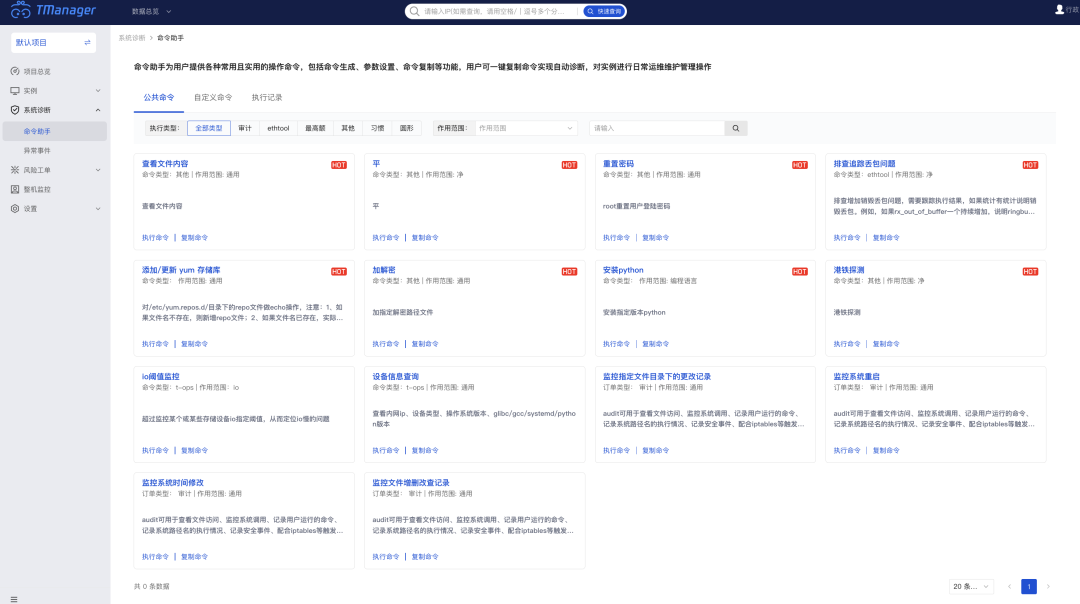Select the 审计 execution type filter

(245, 128)
